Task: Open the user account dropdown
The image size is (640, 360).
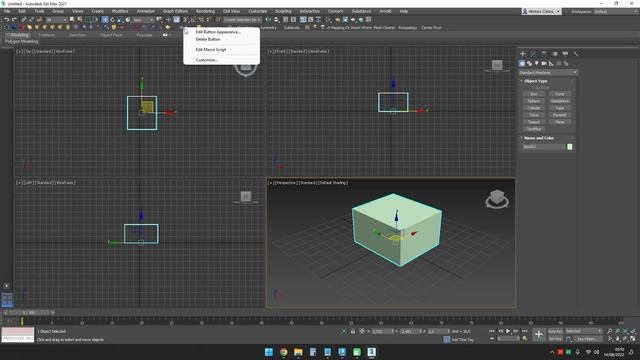Action: tap(542, 11)
